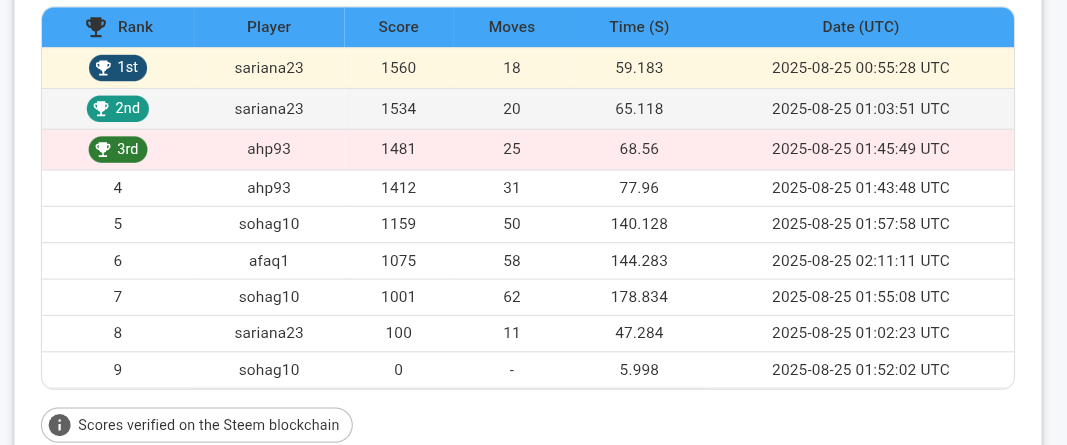Select the Scores verified on Steem blockchain chip
1067x445 pixels.
(197, 425)
